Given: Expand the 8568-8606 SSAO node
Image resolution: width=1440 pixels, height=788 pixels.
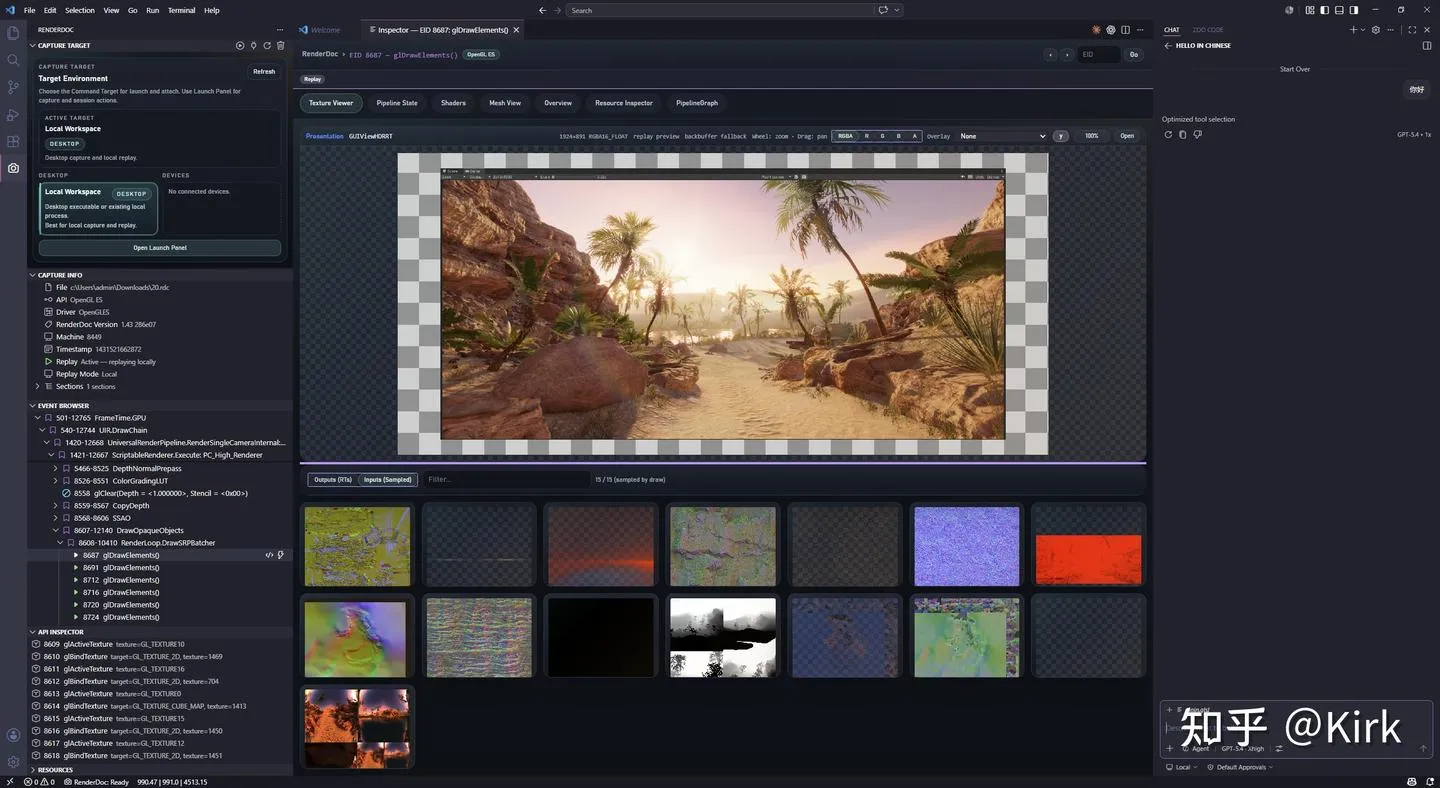Looking at the screenshot, I should point(56,518).
